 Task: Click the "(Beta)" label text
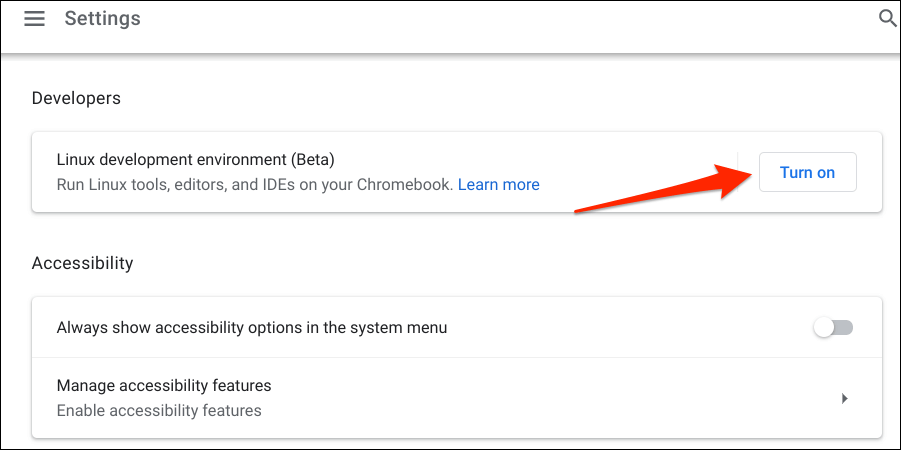312,160
